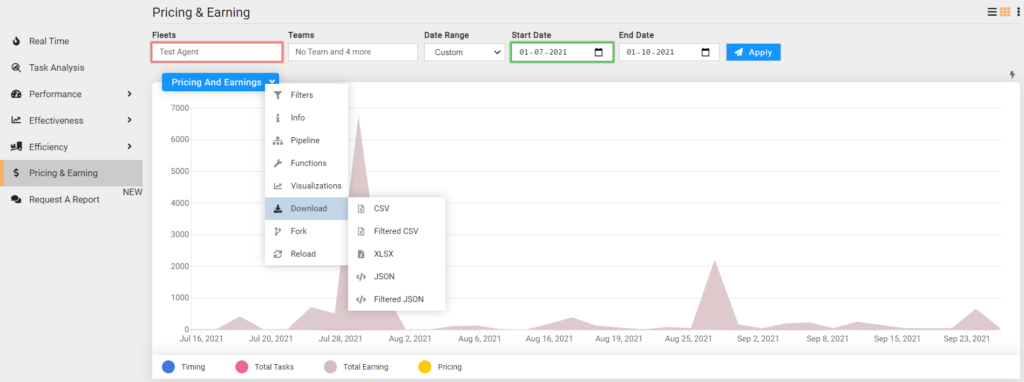Open the Date Range Custom dropdown

pos(464,52)
